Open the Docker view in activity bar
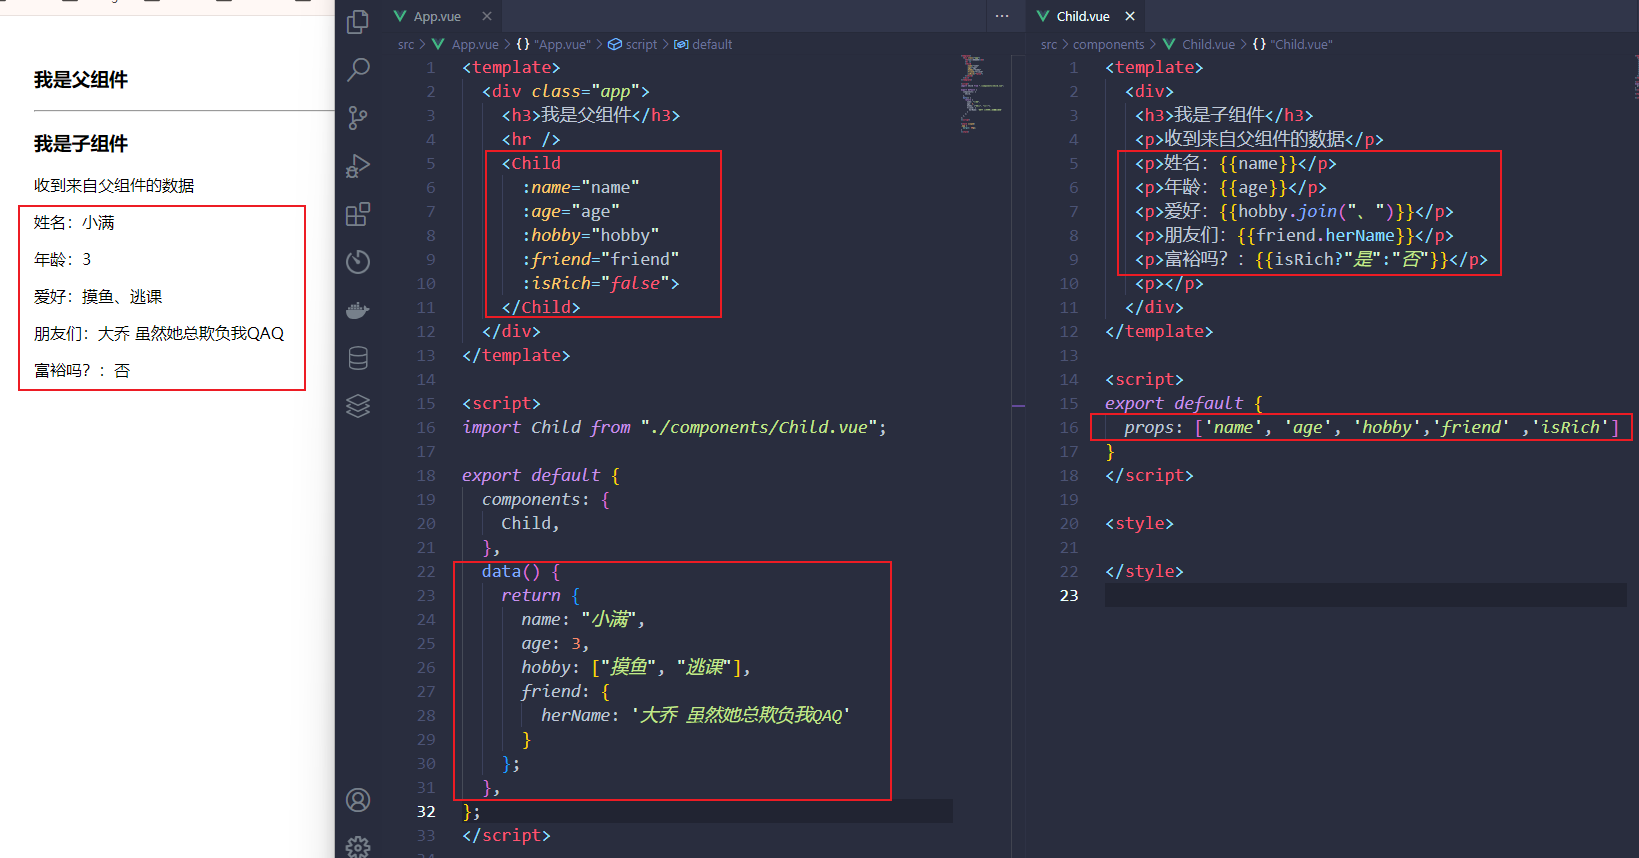1639x858 pixels. [358, 310]
